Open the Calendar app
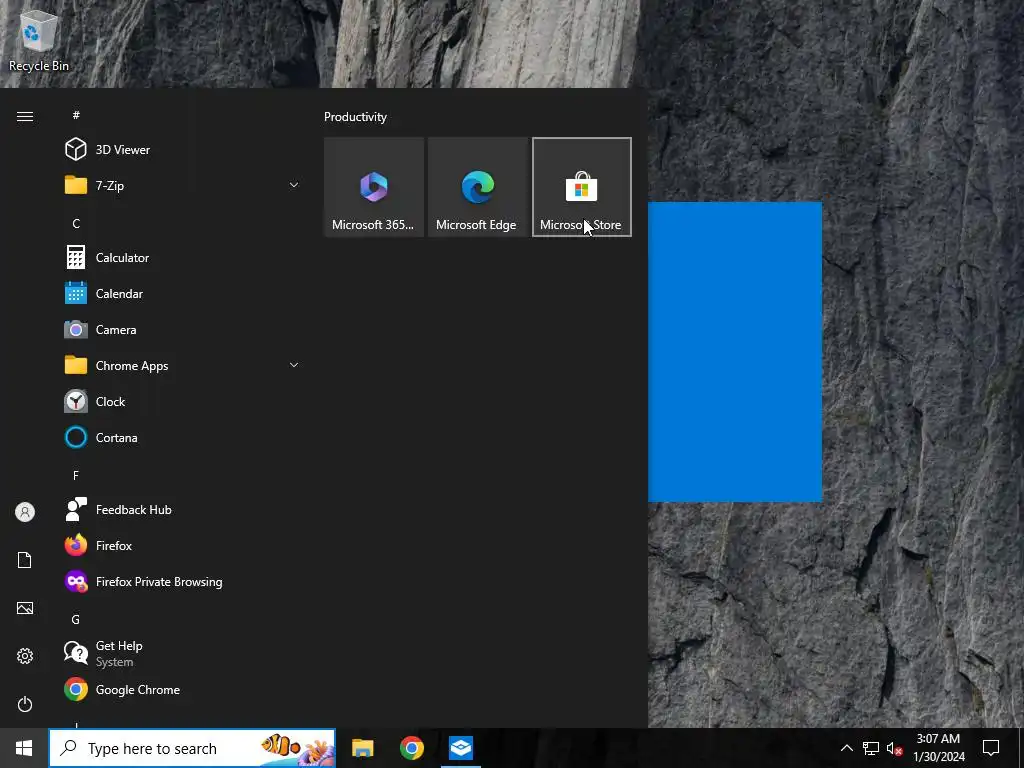The width and height of the screenshot is (1024, 768). (182, 293)
